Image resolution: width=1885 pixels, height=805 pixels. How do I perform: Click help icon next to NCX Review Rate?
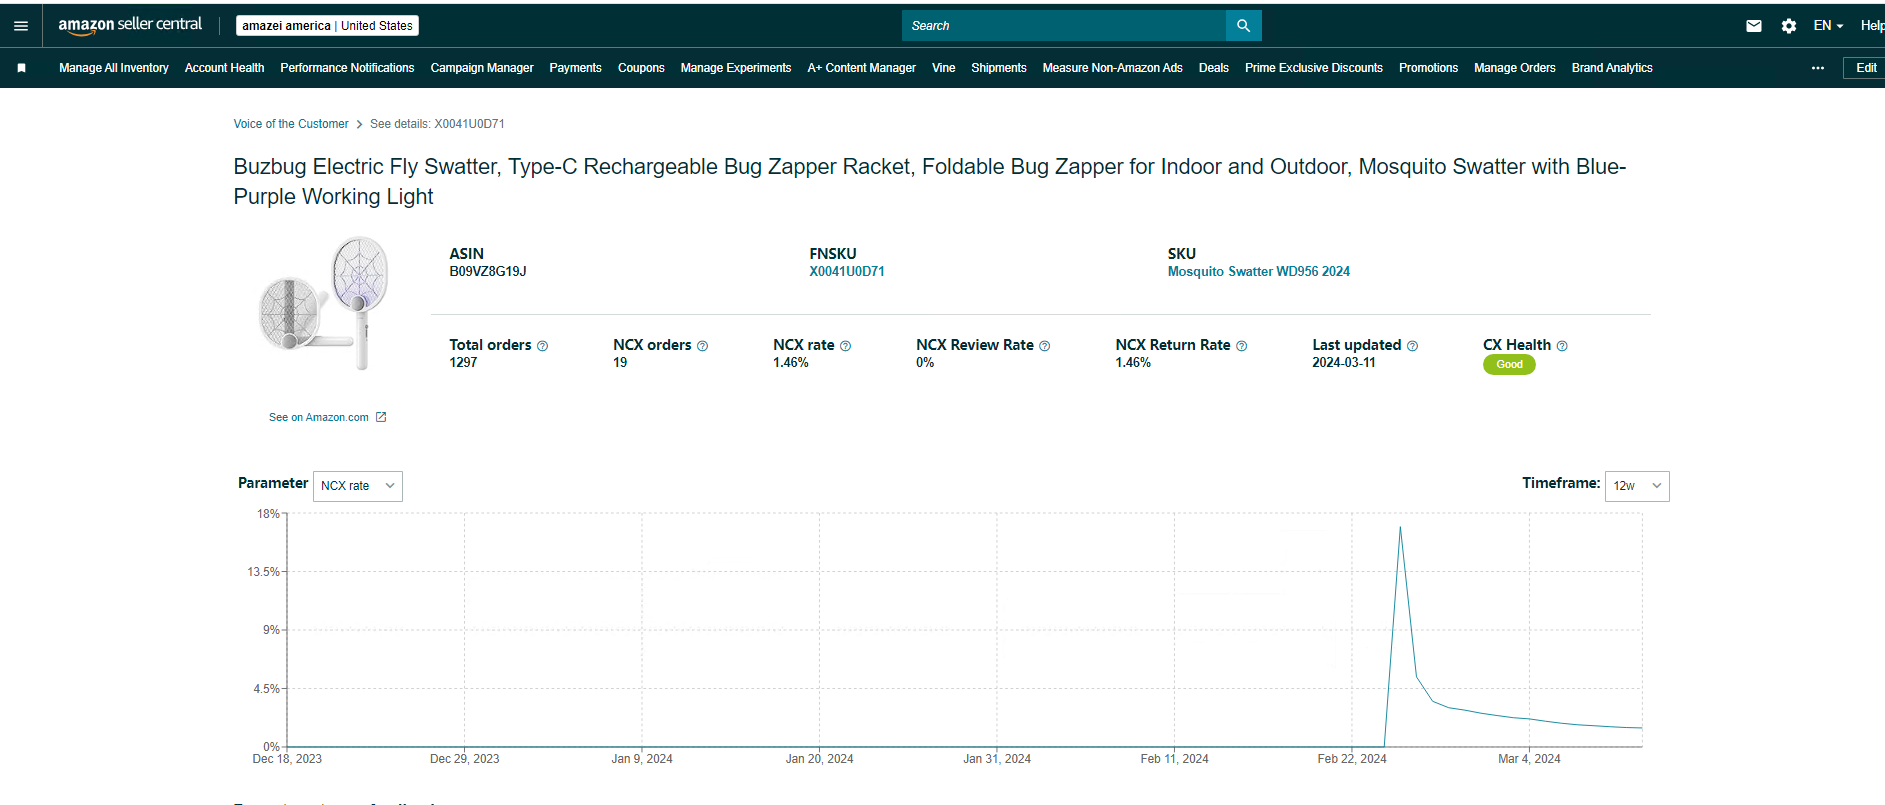click(x=1045, y=346)
